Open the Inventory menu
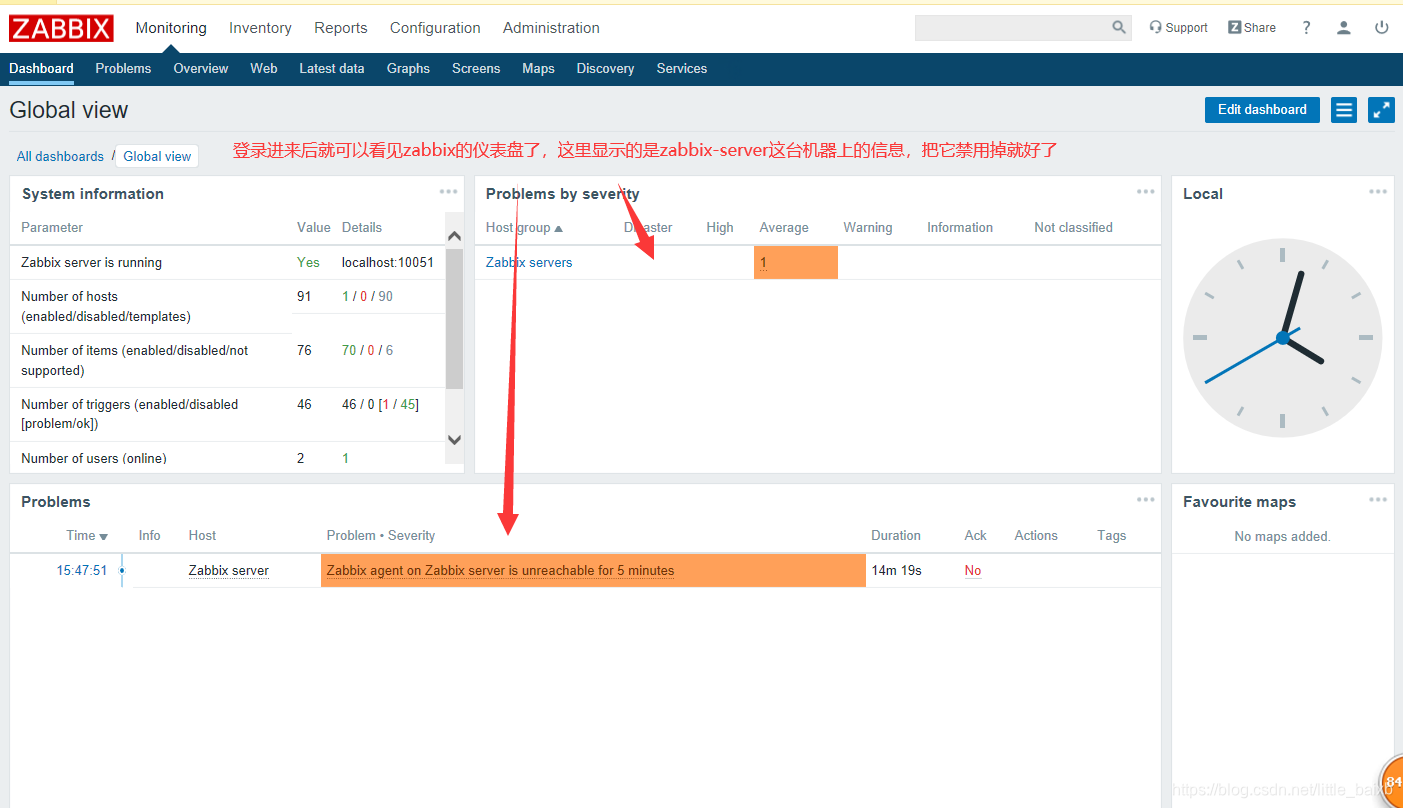The height and width of the screenshot is (808, 1403). pyautogui.click(x=260, y=28)
